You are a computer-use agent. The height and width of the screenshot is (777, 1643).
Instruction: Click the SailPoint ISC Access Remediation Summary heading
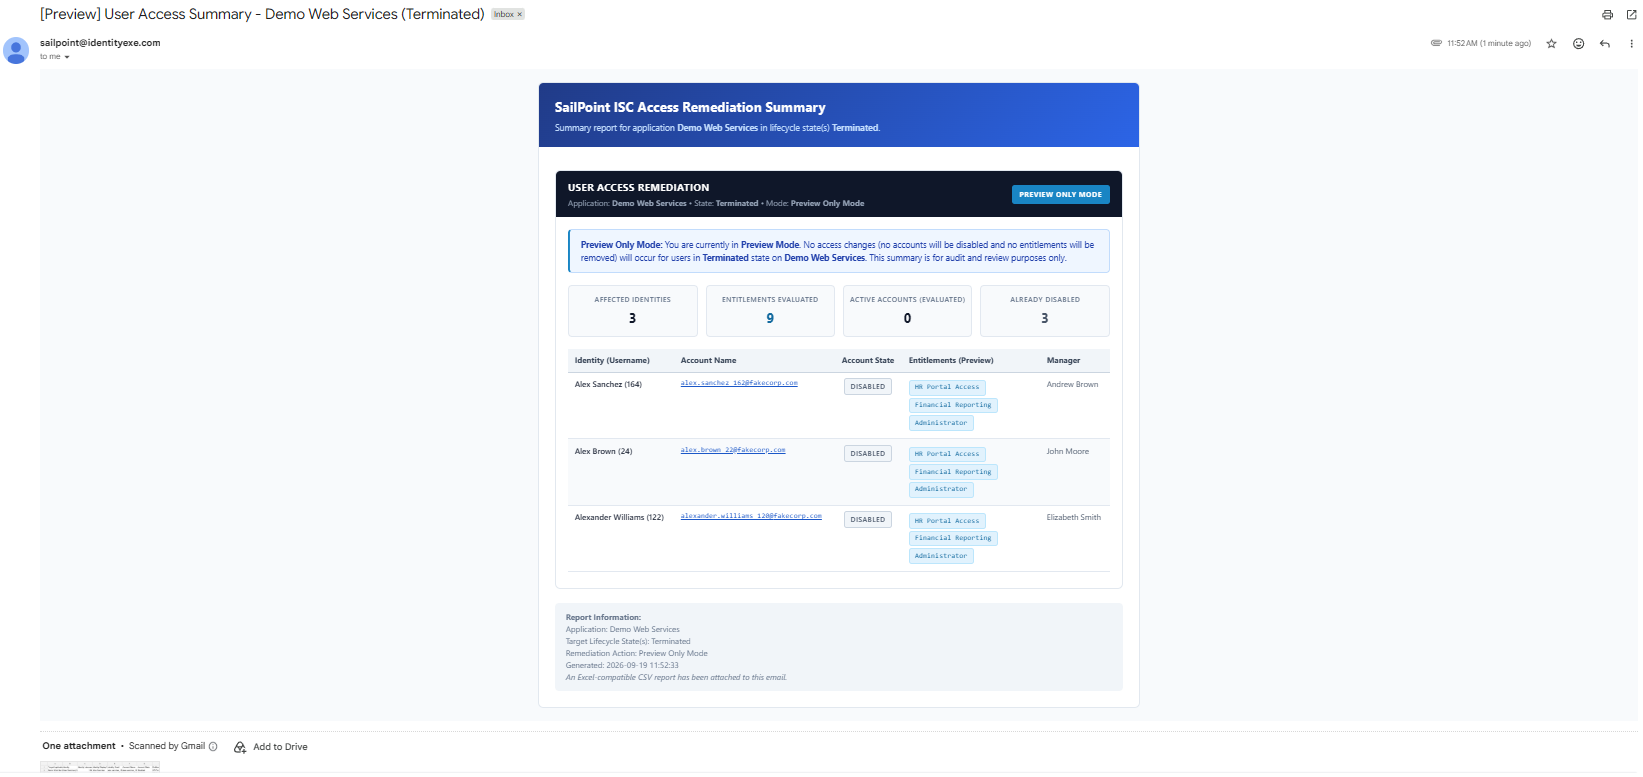point(690,107)
